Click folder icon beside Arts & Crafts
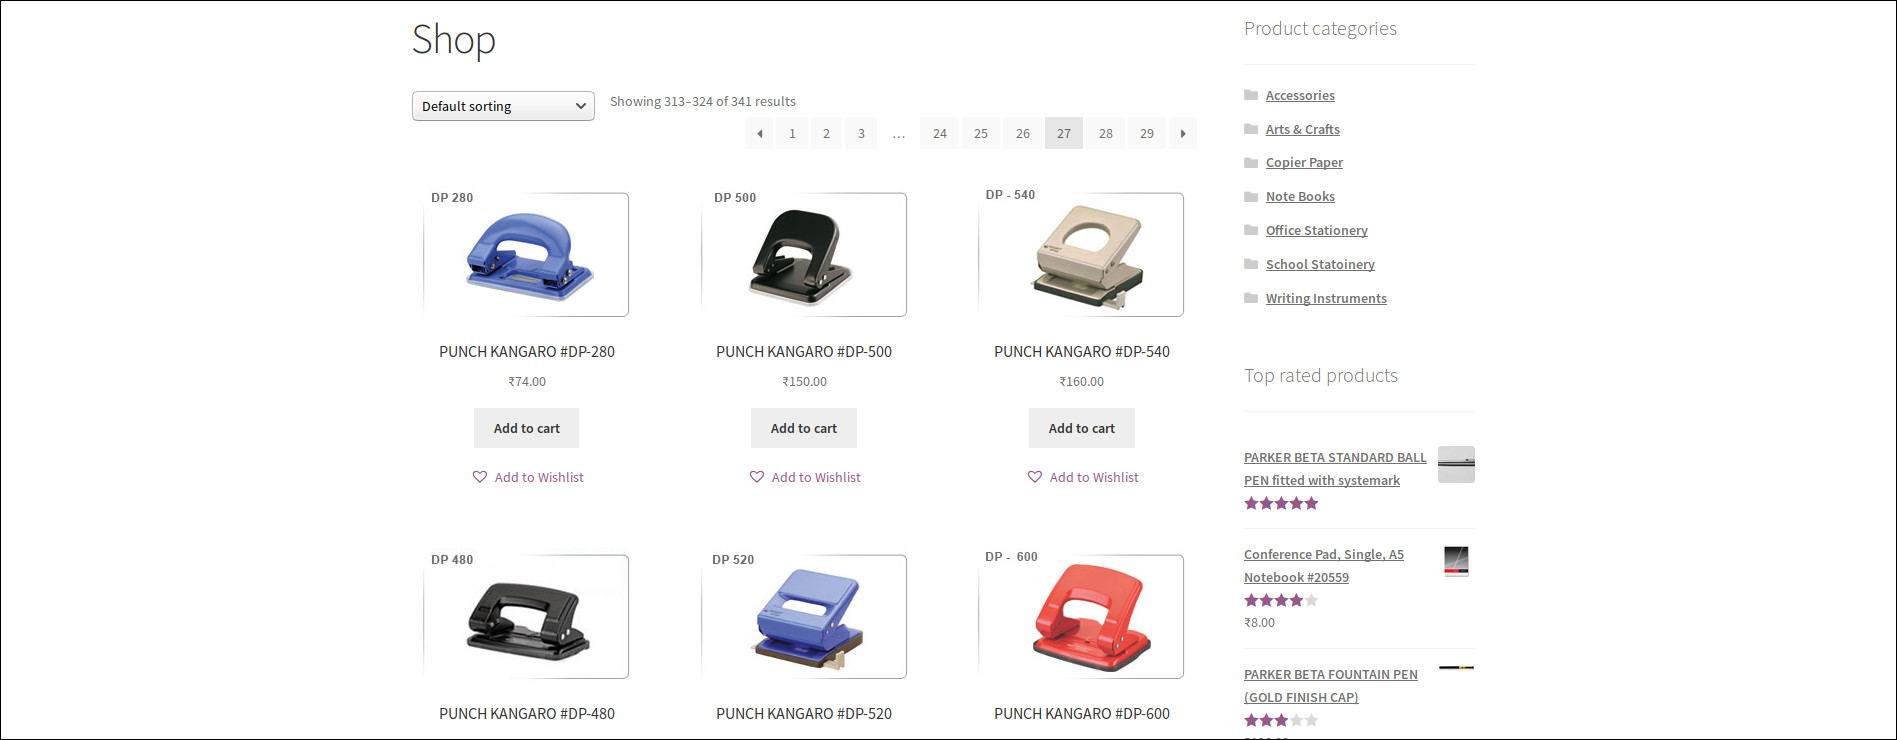The width and height of the screenshot is (1897, 740). (x=1251, y=129)
